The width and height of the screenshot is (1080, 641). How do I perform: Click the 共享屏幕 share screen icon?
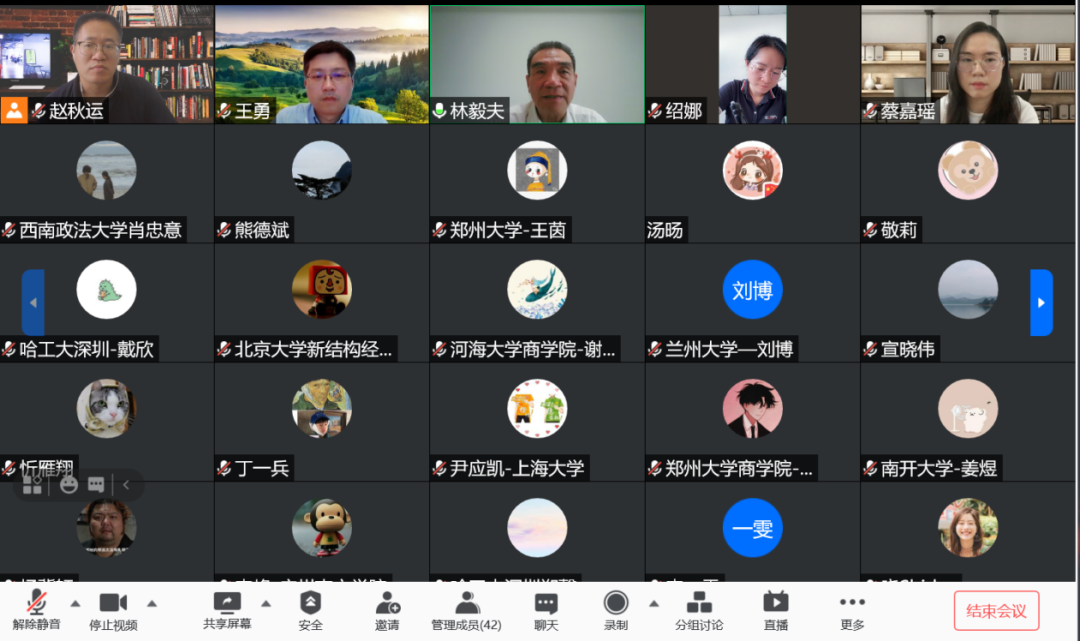click(x=227, y=602)
